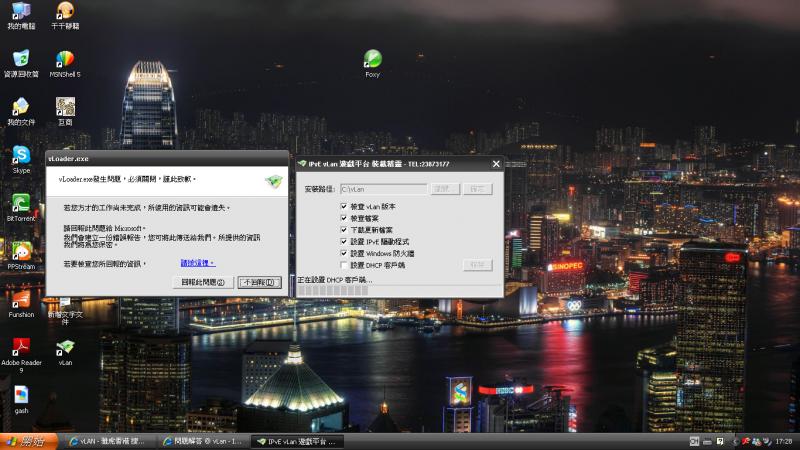Launch the PPStream desktop shortcut
800x450 pixels.
(x=21, y=256)
